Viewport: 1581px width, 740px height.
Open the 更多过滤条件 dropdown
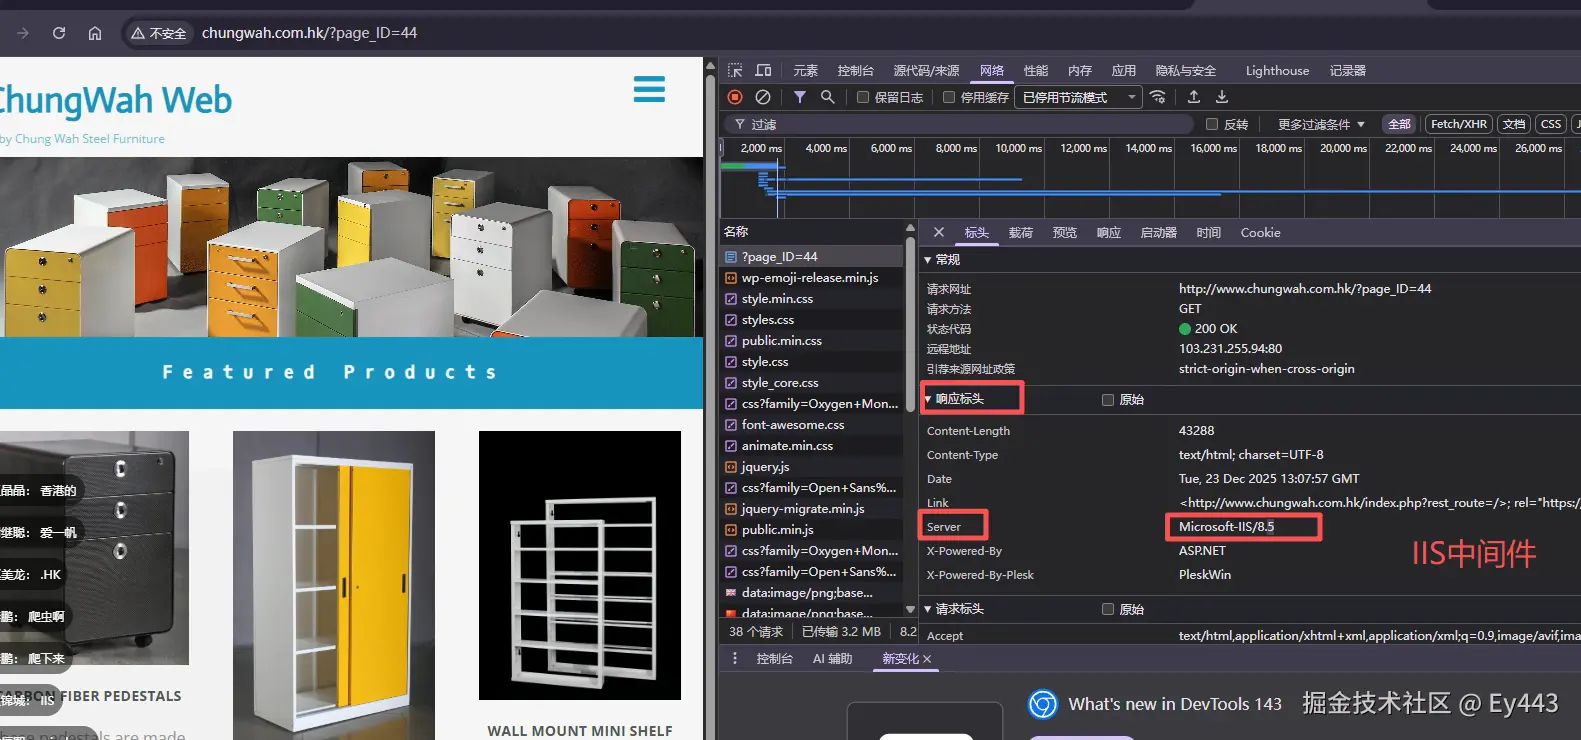[1321, 124]
